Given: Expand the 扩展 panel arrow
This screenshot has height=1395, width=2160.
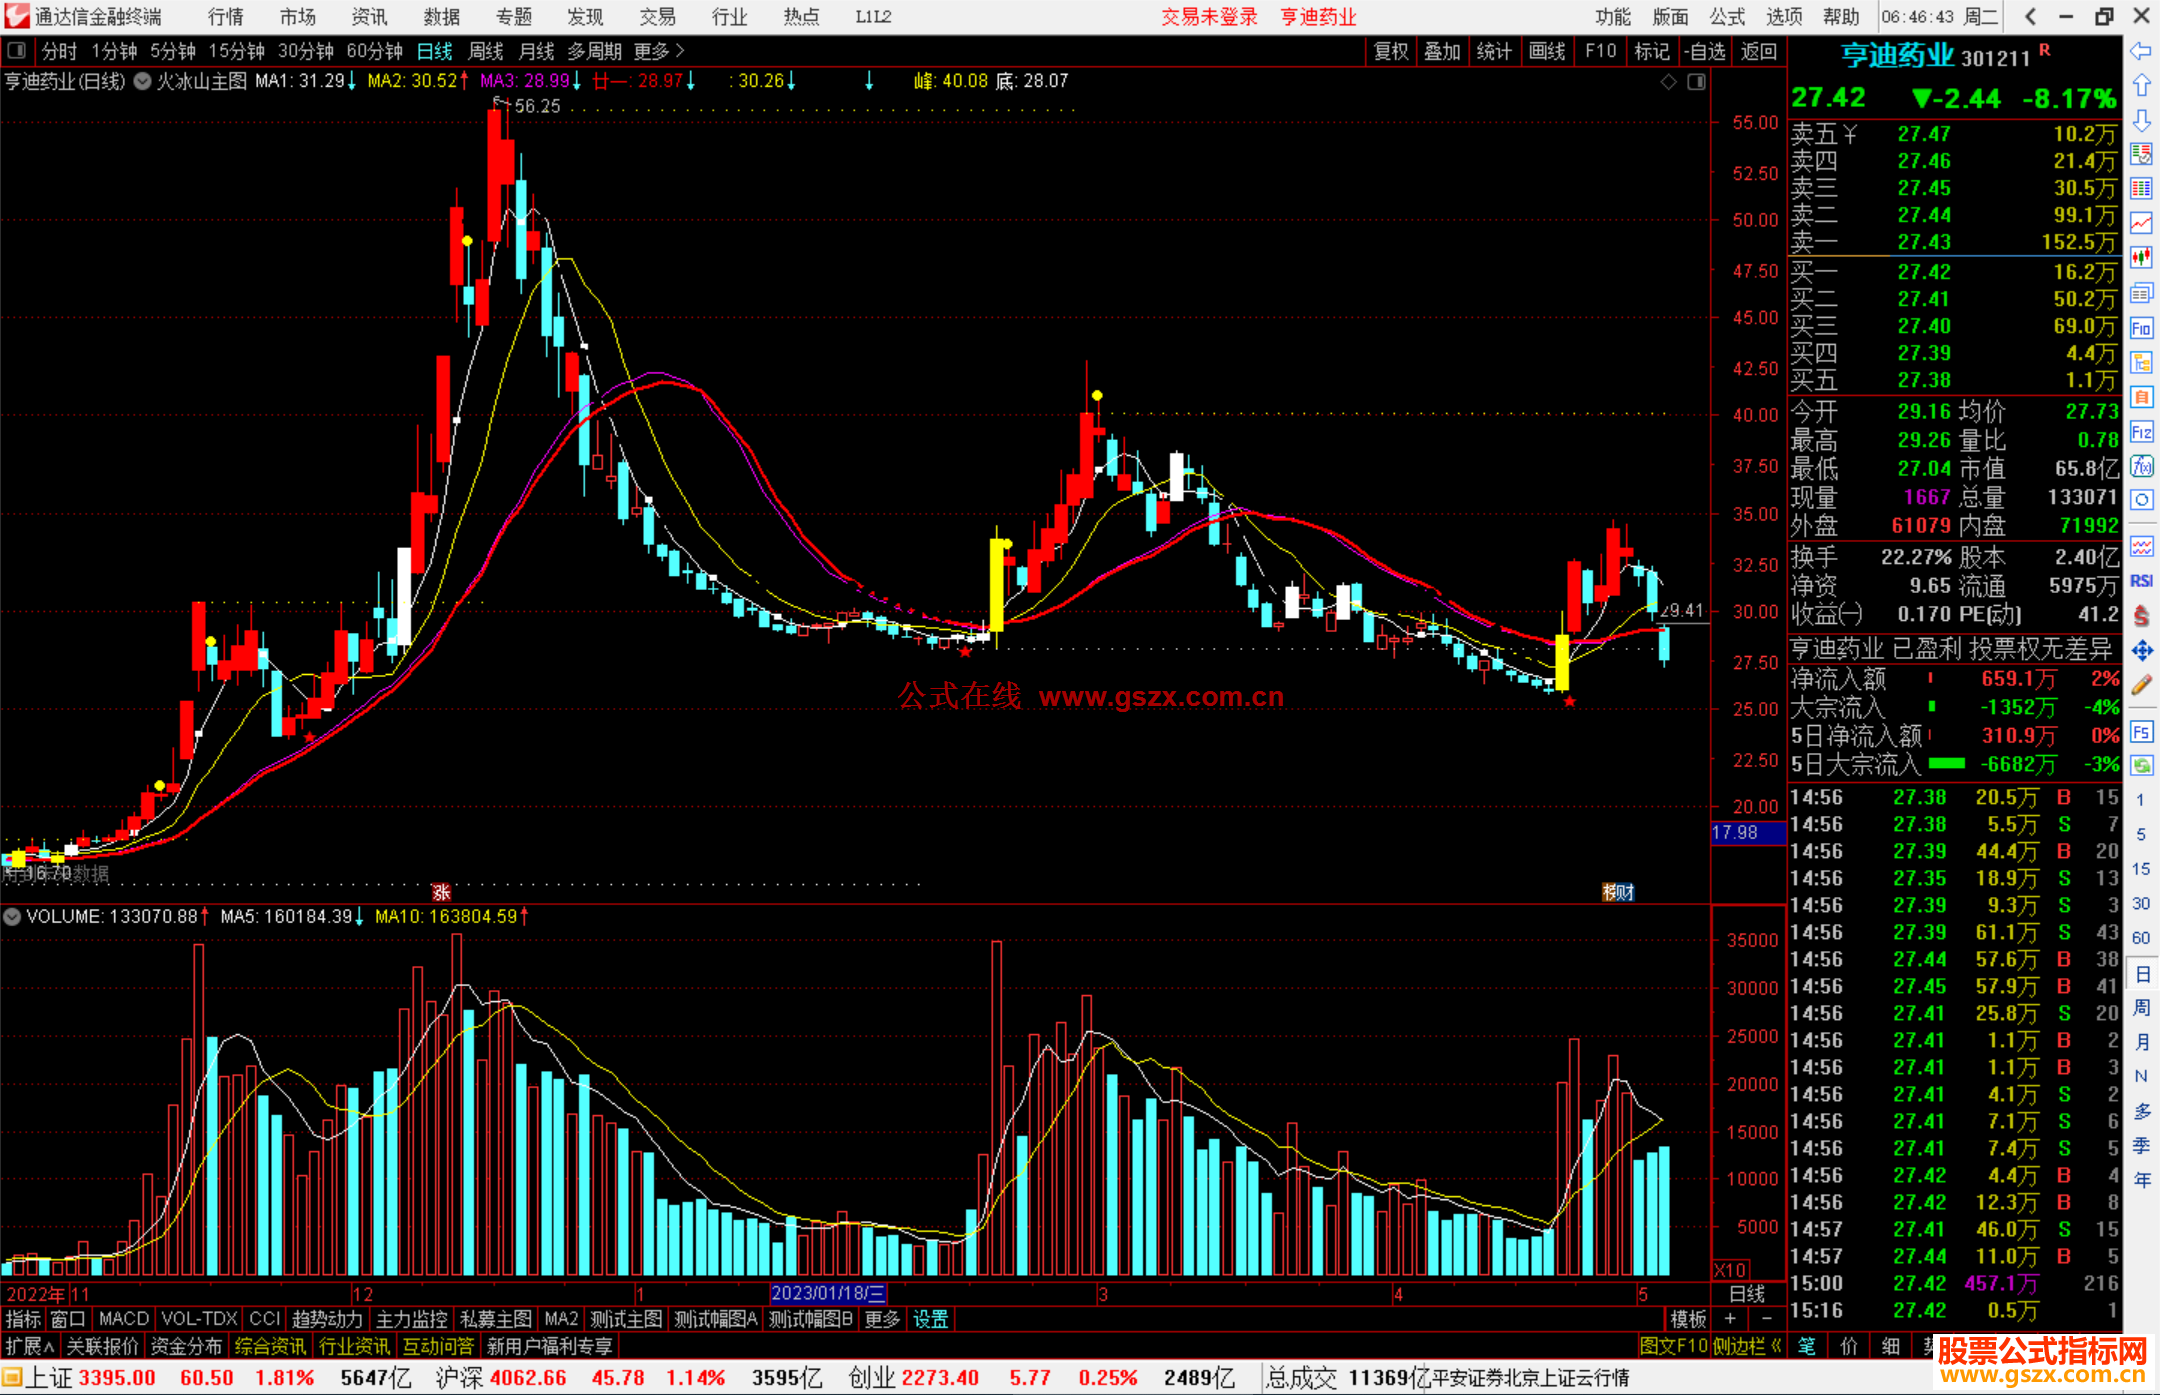Looking at the screenshot, I should click(x=30, y=1346).
